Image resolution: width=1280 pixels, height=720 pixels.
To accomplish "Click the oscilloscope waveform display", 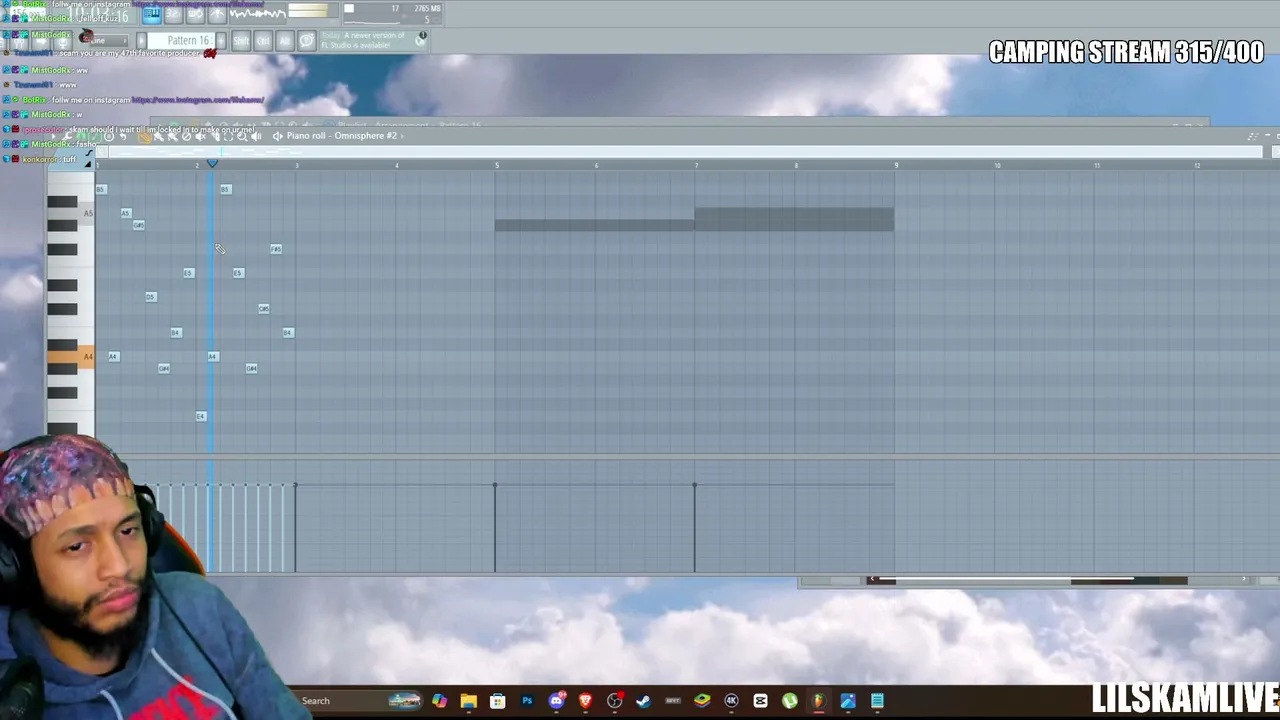I will [258, 13].
